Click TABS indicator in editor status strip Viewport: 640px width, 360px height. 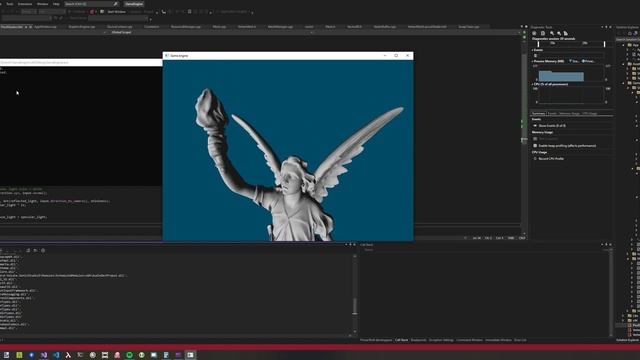pos(511,238)
